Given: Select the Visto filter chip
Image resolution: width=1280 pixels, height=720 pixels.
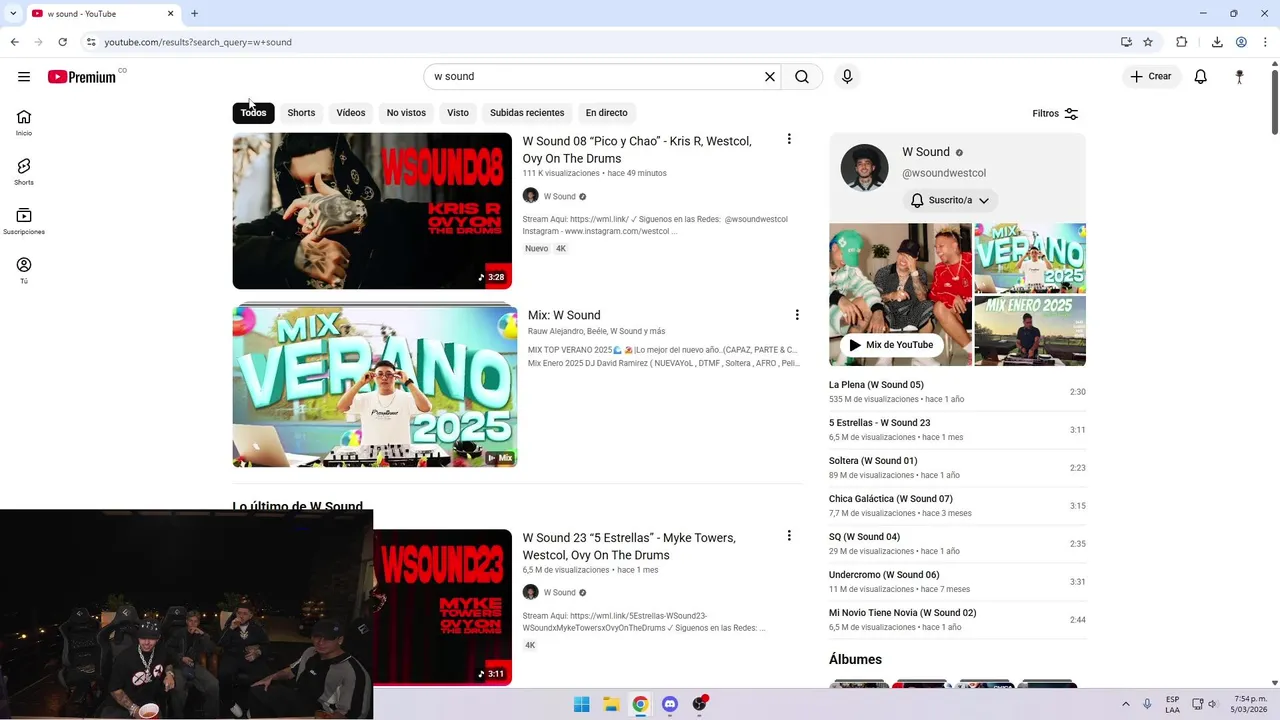Looking at the screenshot, I should coord(458,113).
